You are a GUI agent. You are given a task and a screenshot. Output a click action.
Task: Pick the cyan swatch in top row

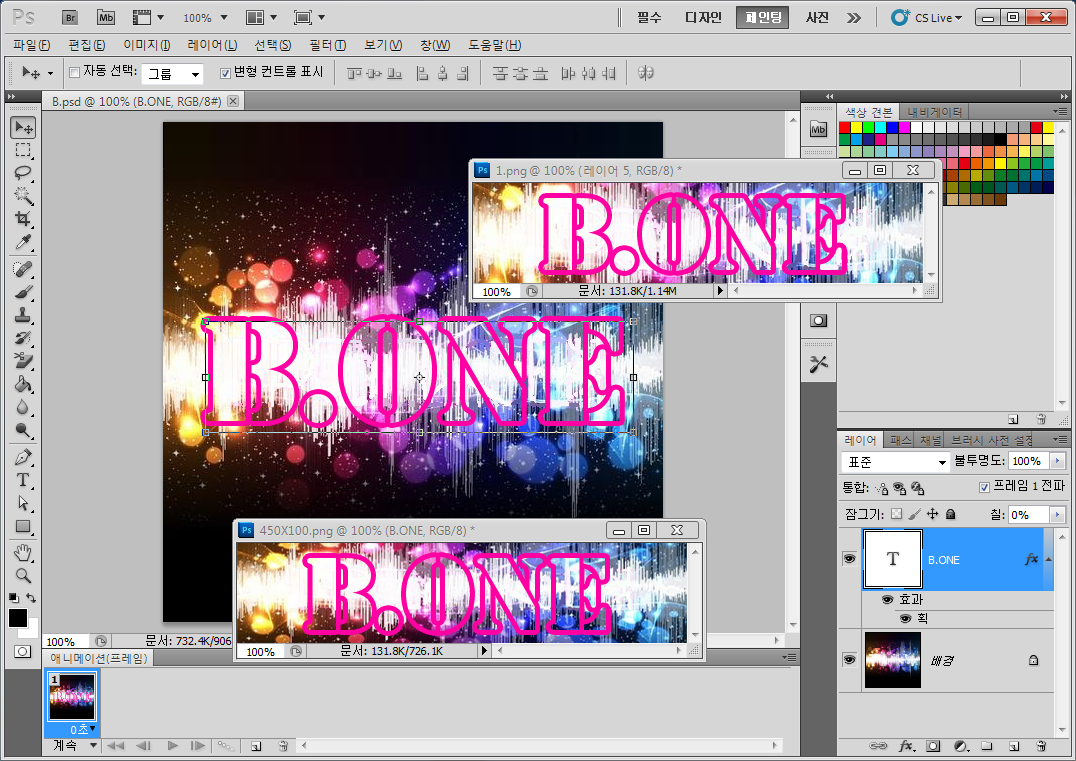click(x=880, y=128)
